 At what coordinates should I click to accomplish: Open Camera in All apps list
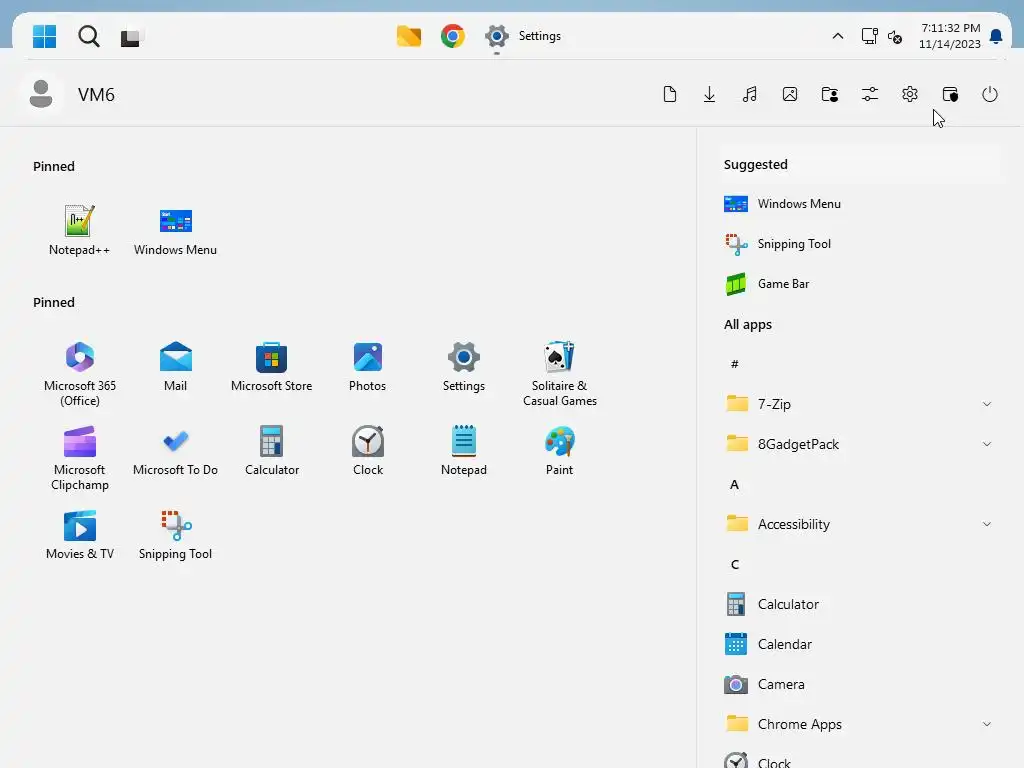[x=861, y=684]
